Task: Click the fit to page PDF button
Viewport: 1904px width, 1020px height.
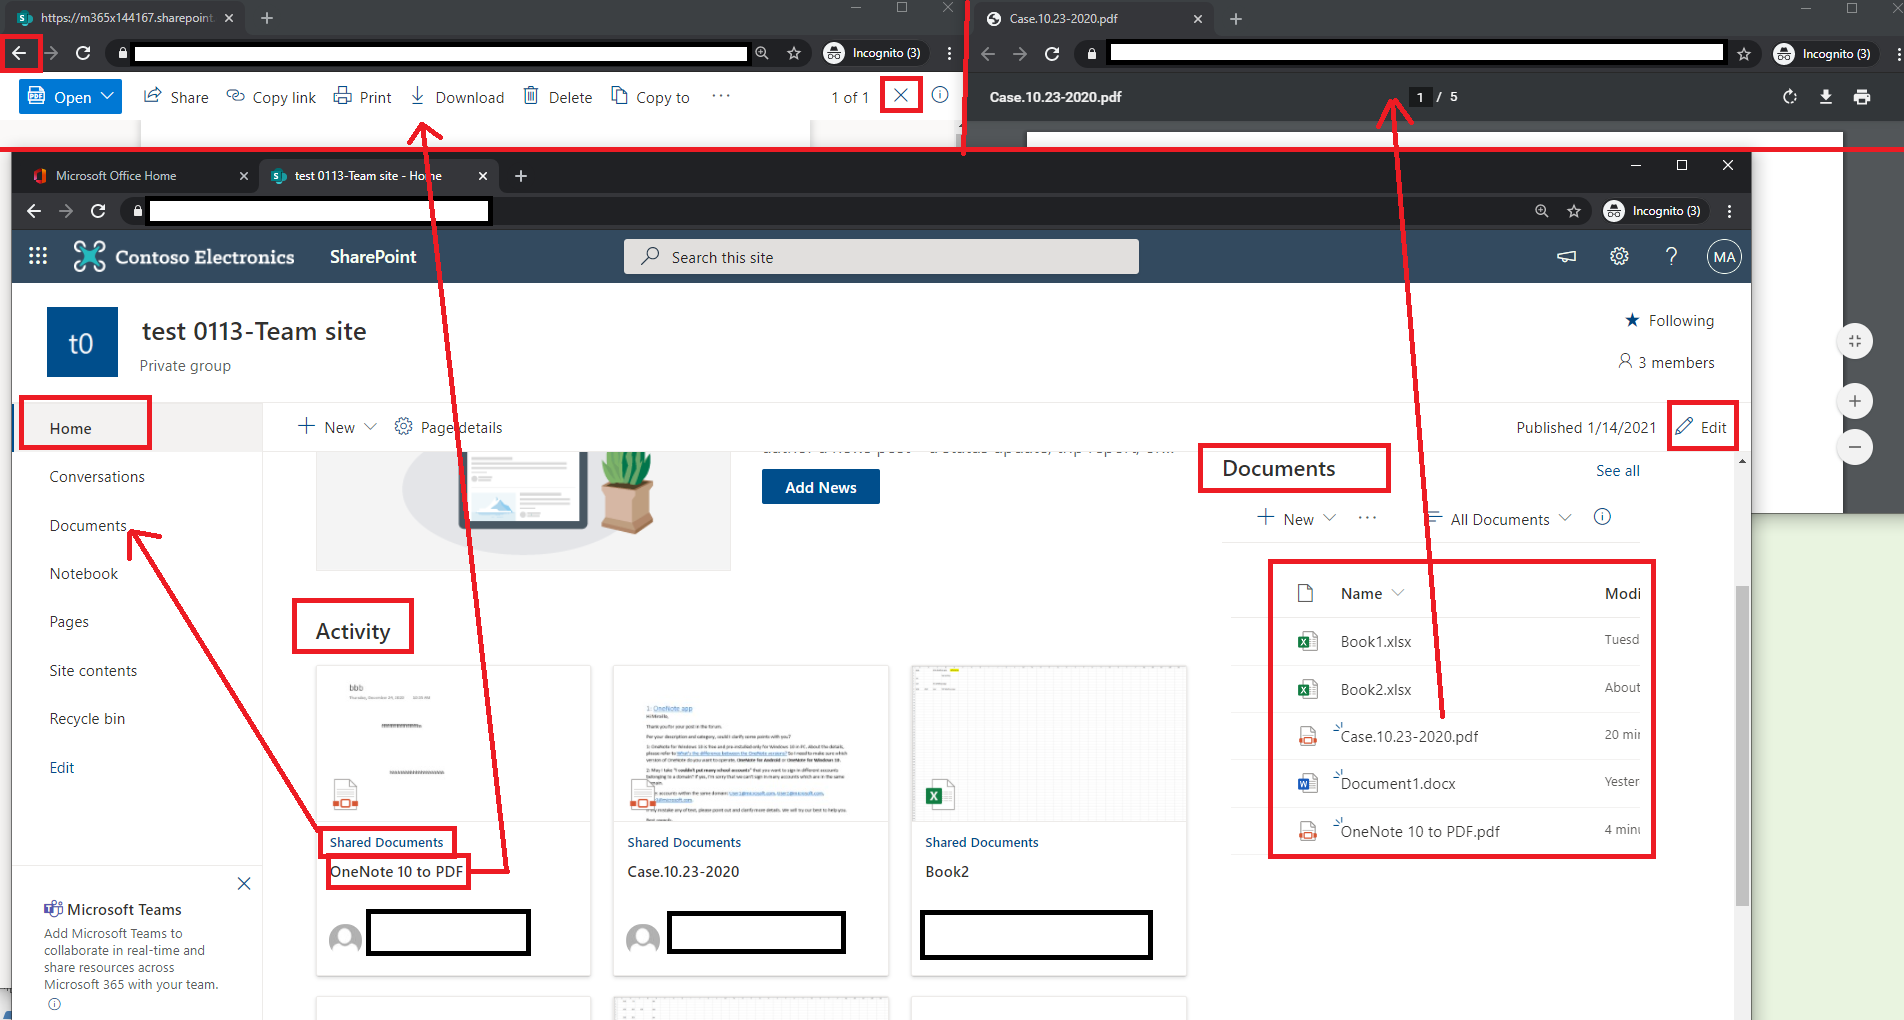Action: click(x=1855, y=341)
